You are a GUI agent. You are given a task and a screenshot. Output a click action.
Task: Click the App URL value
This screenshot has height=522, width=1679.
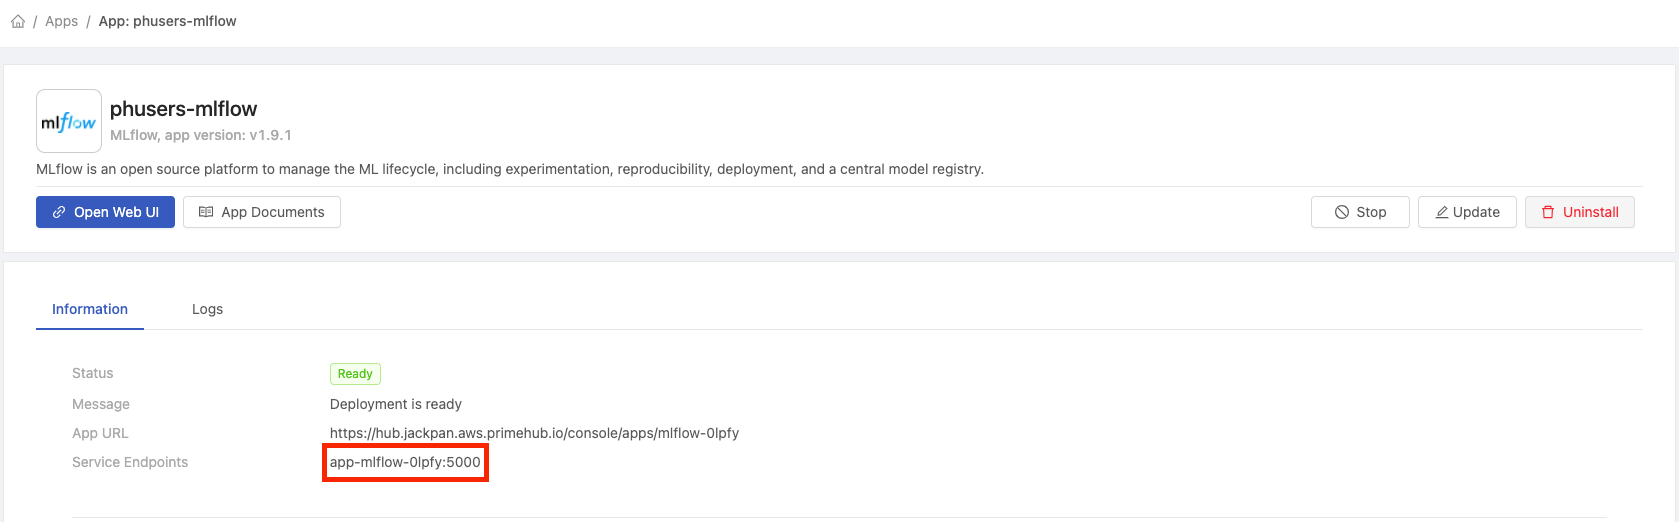coord(534,433)
